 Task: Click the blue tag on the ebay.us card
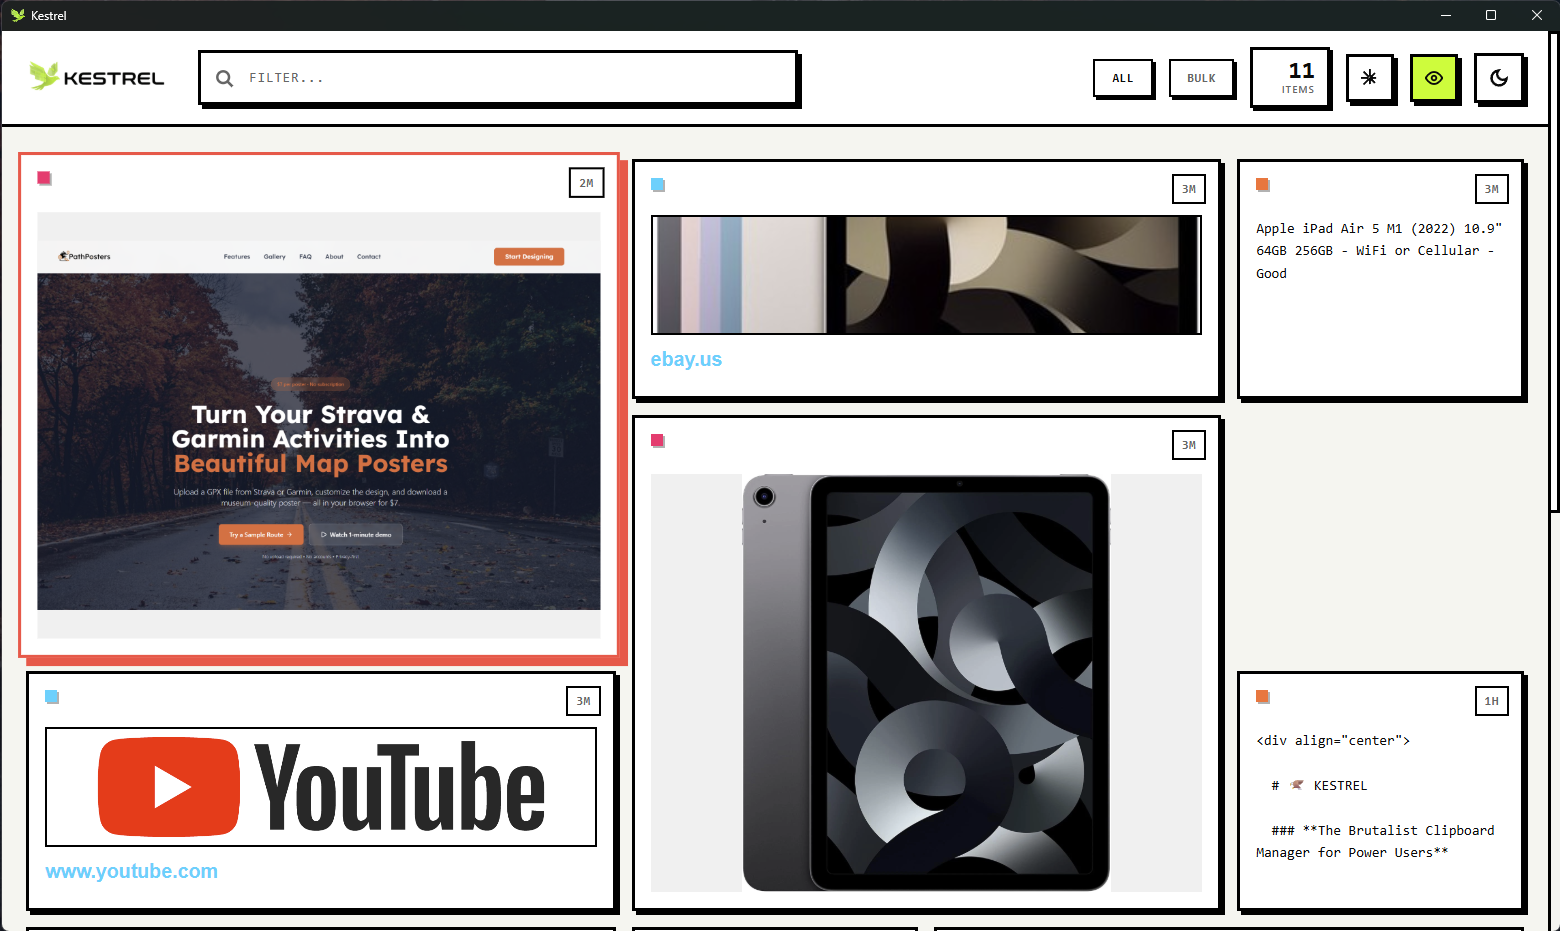pos(657,184)
